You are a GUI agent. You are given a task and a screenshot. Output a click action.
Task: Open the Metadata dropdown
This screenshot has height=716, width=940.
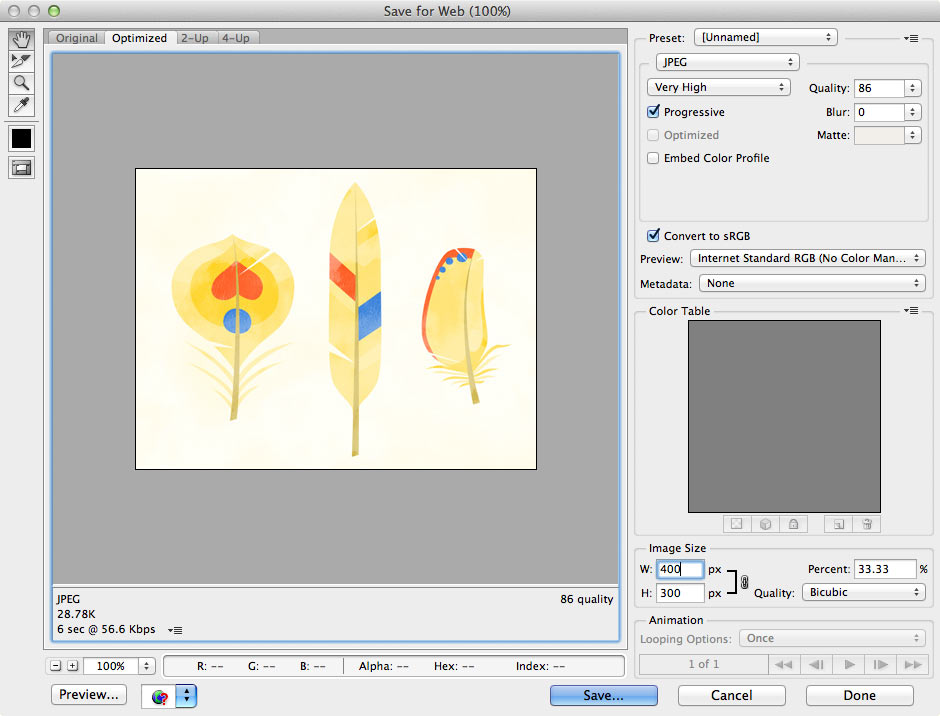pyautogui.click(x=812, y=283)
